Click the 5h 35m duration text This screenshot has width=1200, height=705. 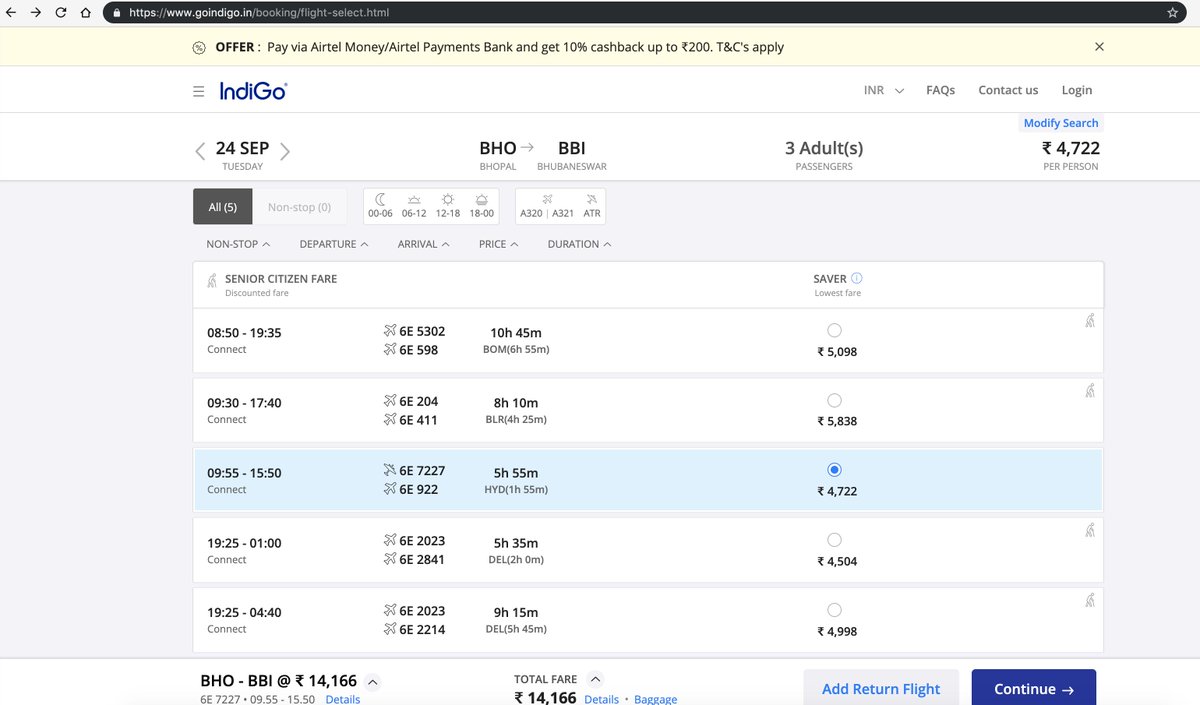(x=516, y=541)
